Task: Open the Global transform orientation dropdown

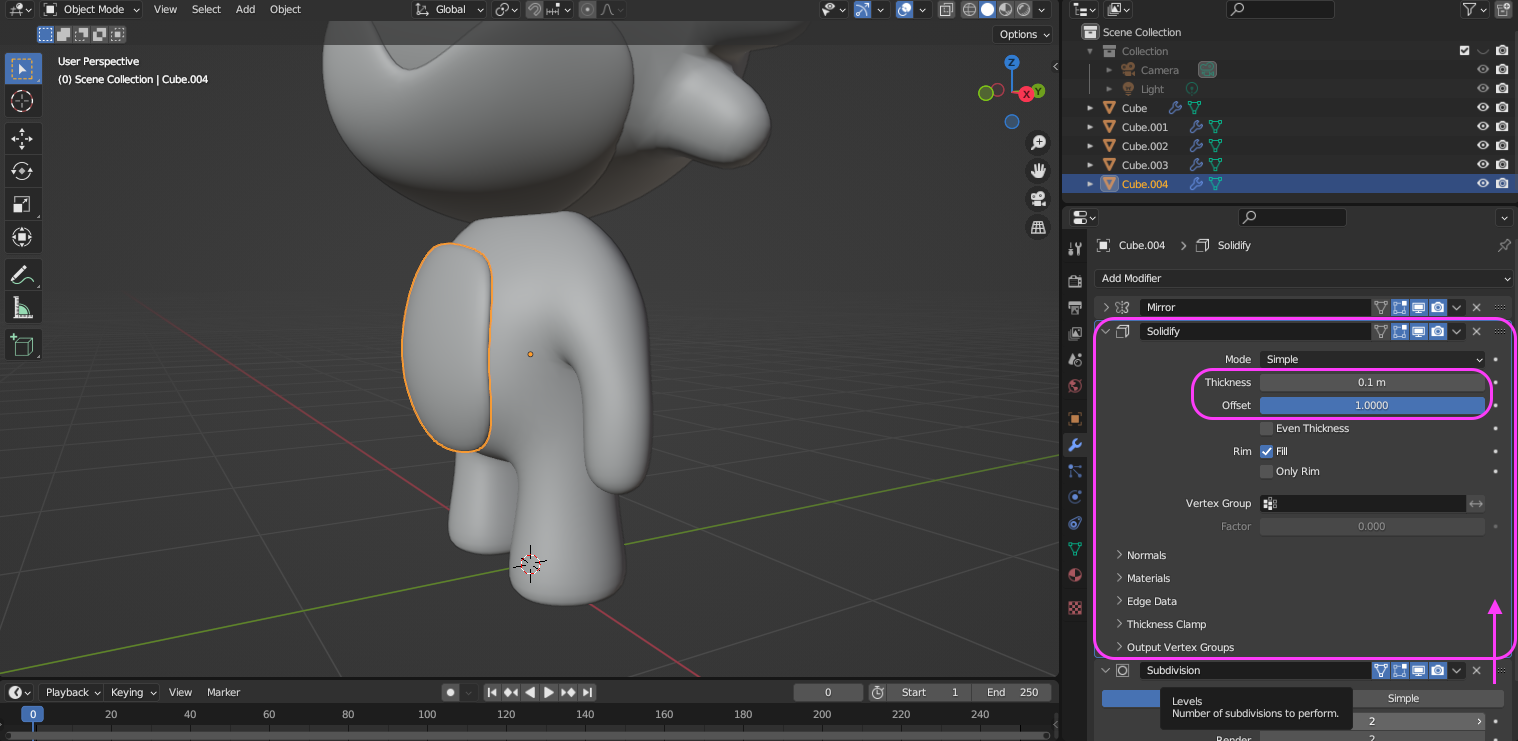Action: (x=451, y=9)
